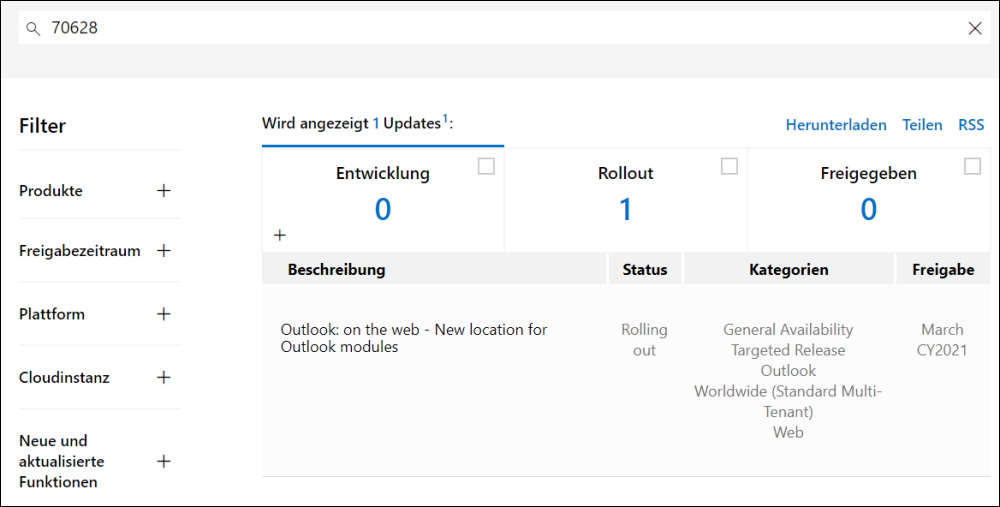Expand the Freigabezeitraum filter
Image resolution: width=1000 pixels, height=507 pixels.
164,251
